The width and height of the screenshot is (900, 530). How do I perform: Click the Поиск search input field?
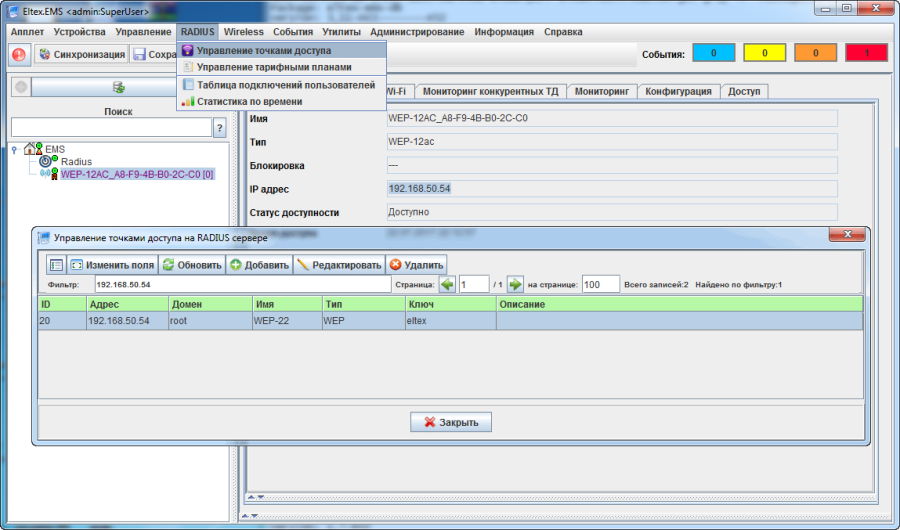(x=111, y=127)
